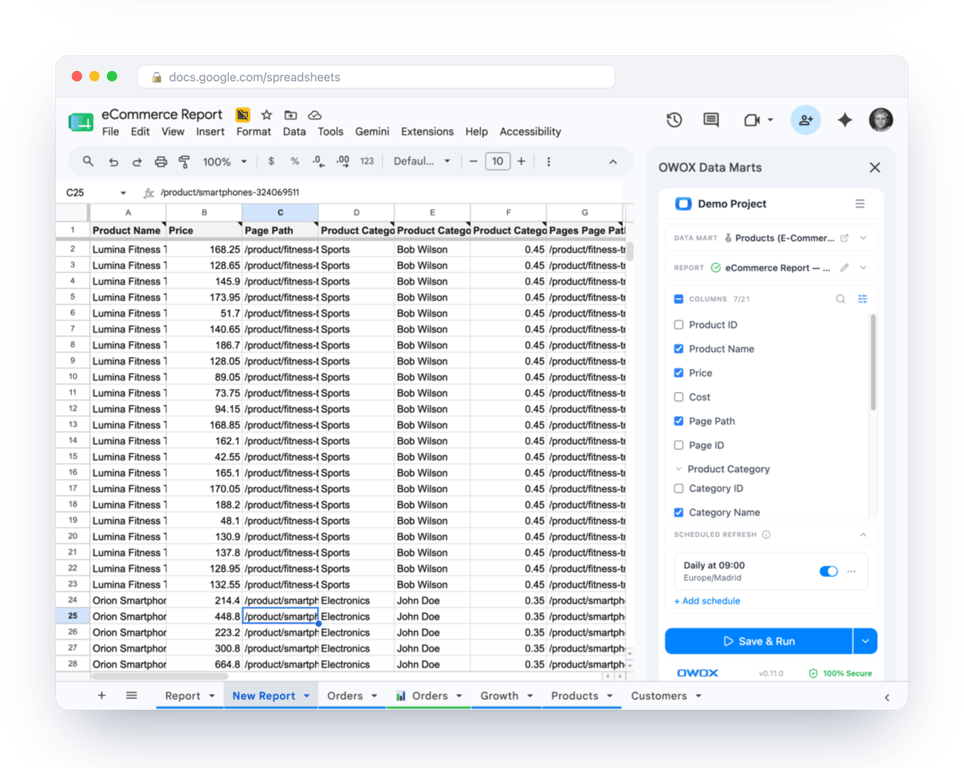
Task: Open the cell name box dropdown
Action: (123, 192)
